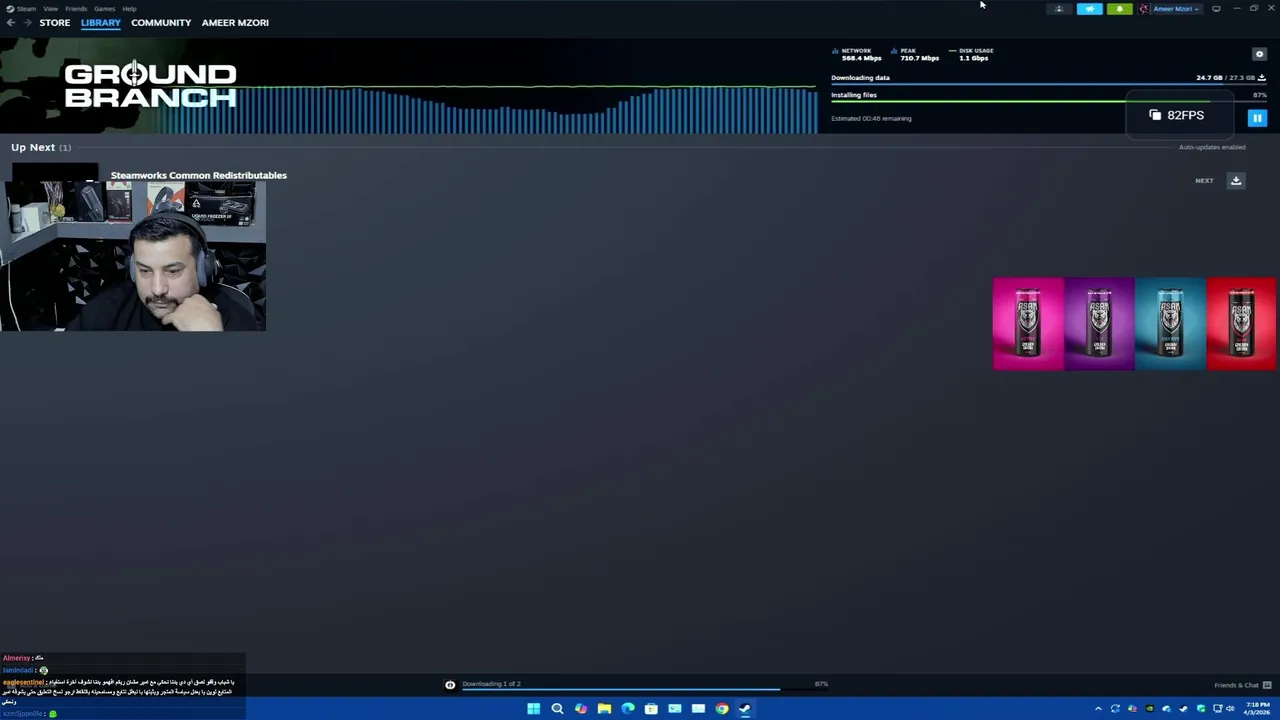Click the forward navigation arrow
The height and width of the screenshot is (720, 1280).
(27, 22)
